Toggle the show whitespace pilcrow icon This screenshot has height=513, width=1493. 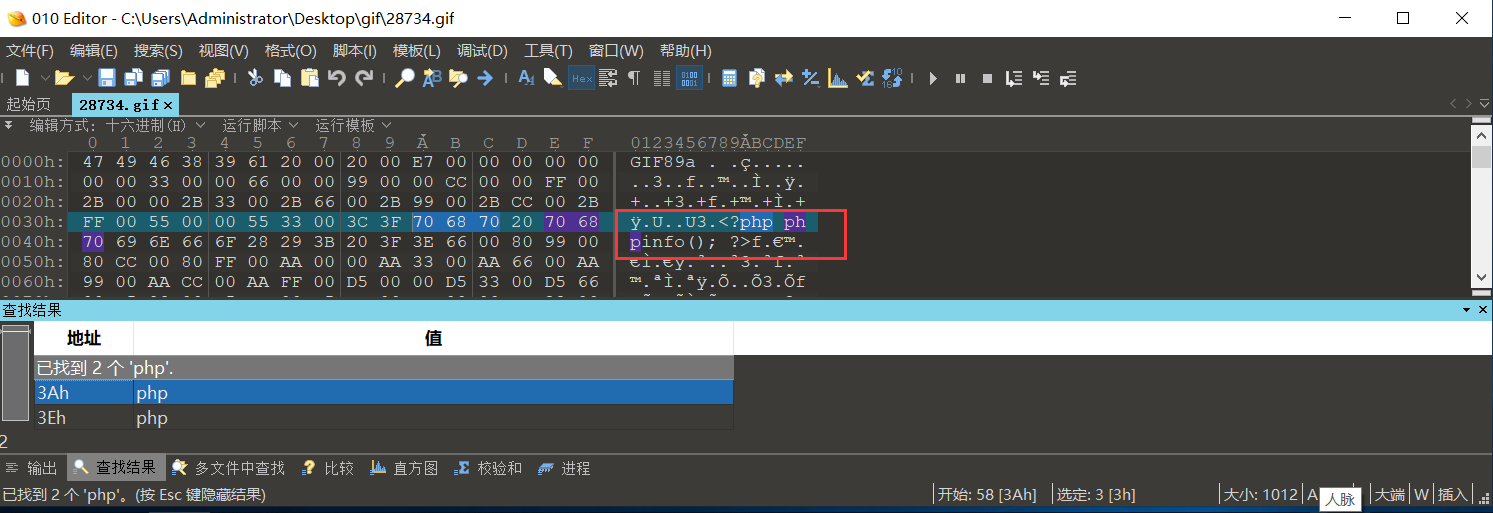click(x=634, y=78)
